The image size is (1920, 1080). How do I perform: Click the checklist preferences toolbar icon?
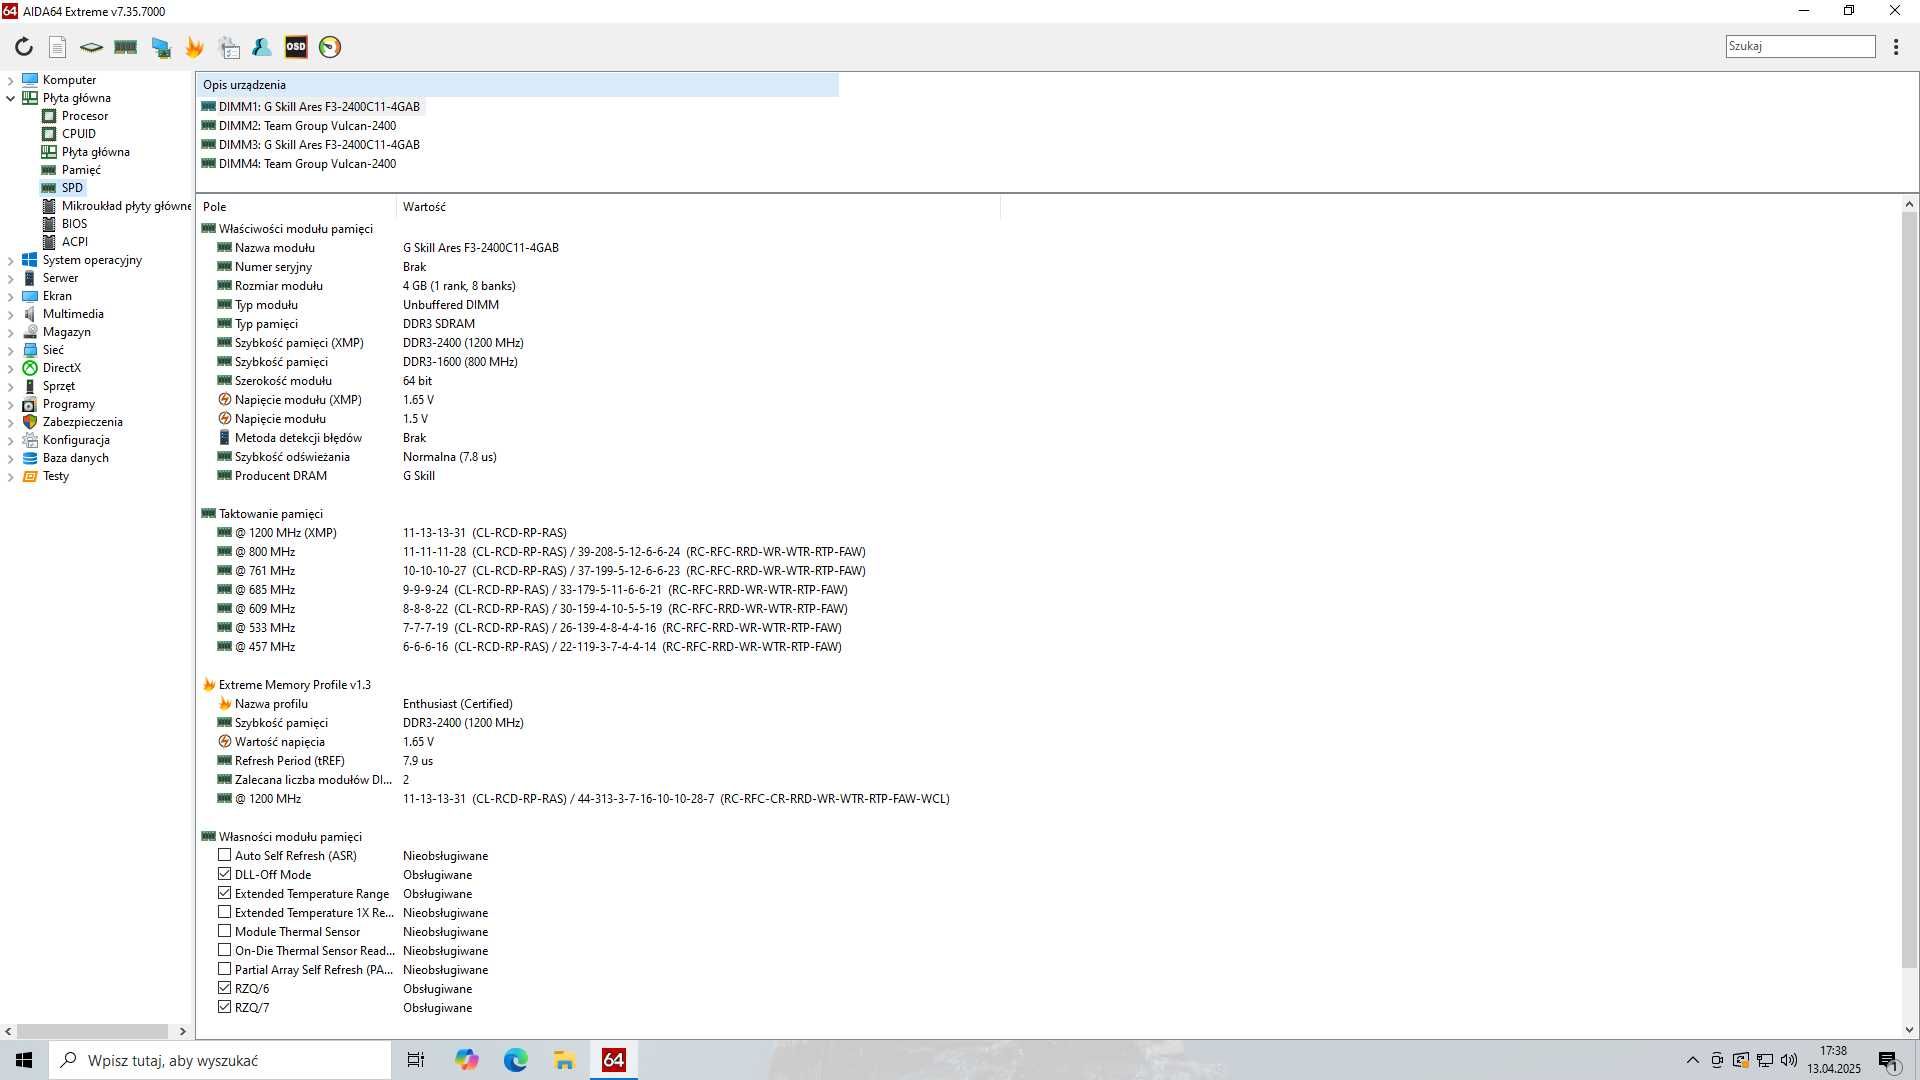click(229, 47)
